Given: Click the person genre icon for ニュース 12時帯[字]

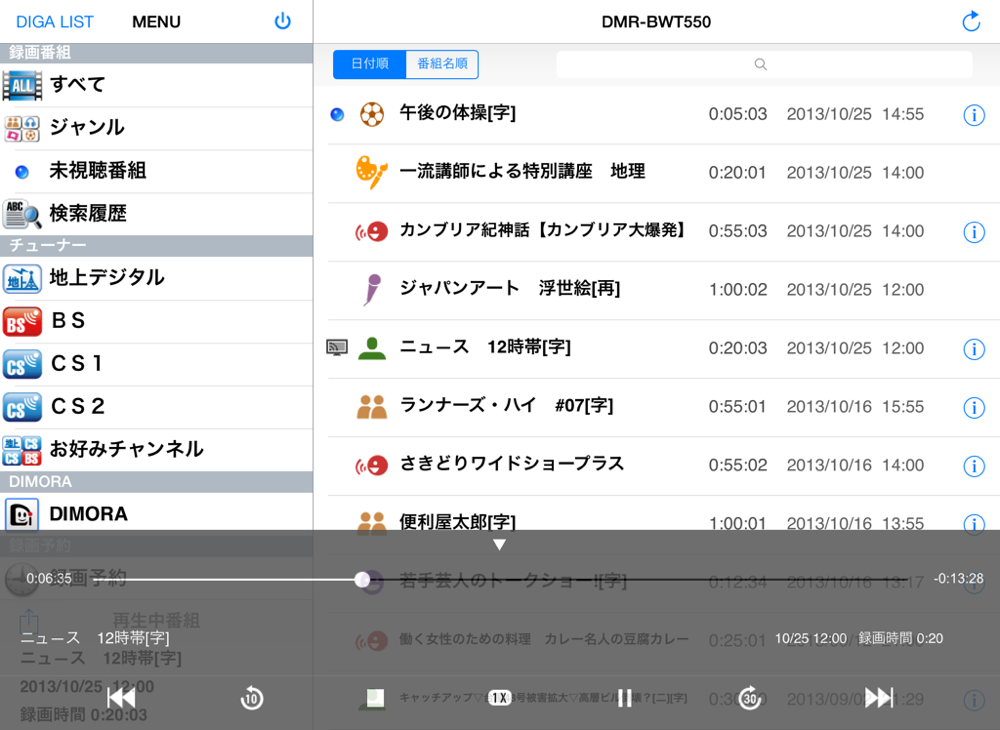Looking at the screenshot, I should [x=372, y=348].
